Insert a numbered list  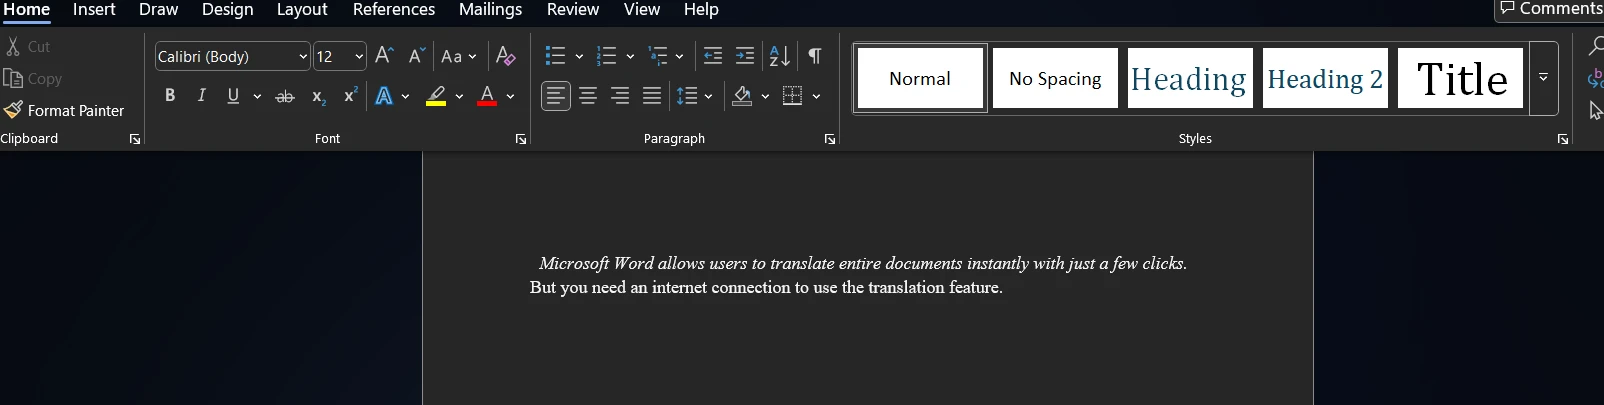click(606, 56)
